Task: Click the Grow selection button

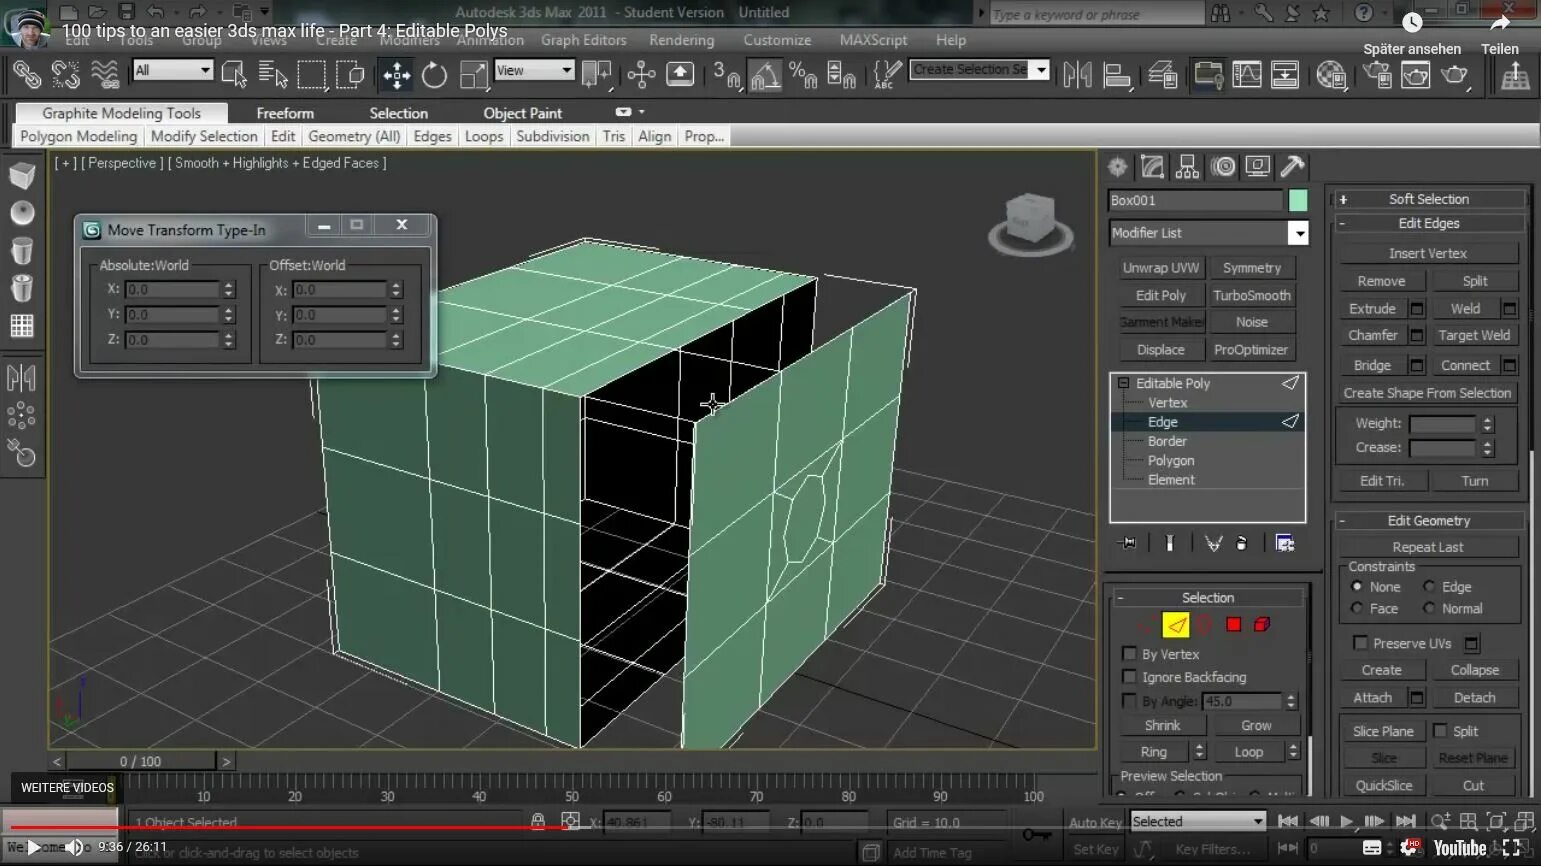Action: (1256, 725)
